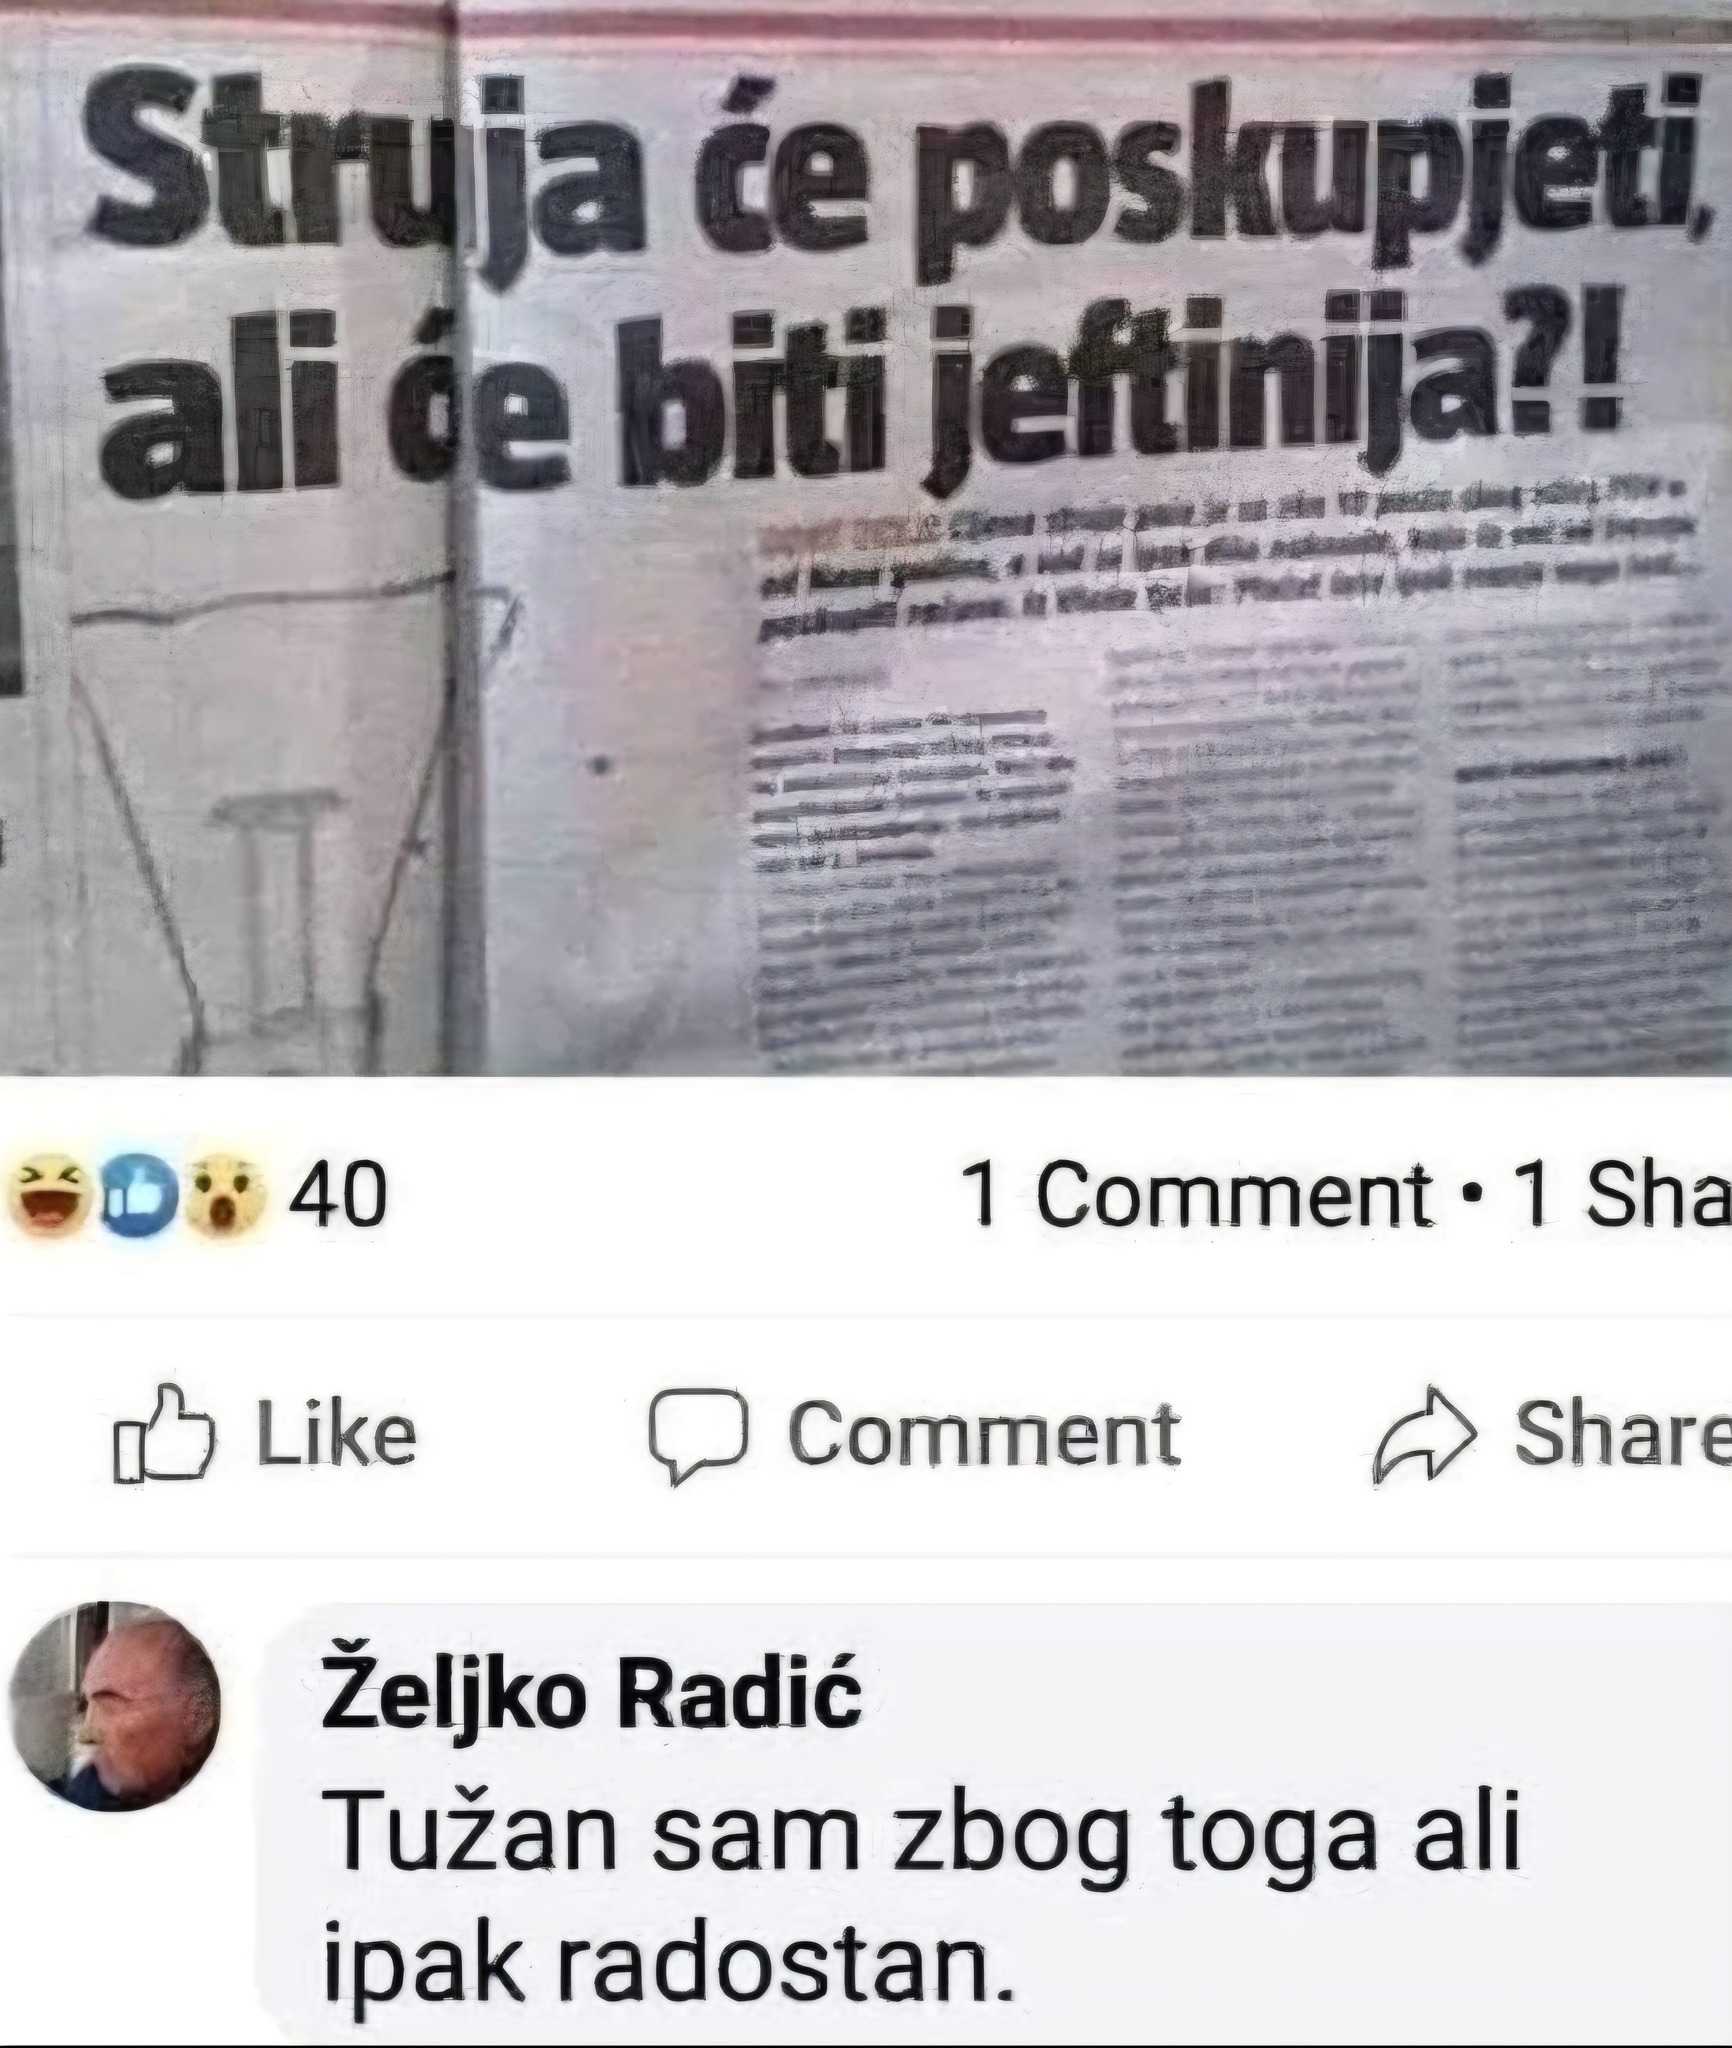Click the laughing Haha reaction emoji
This screenshot has height=2048, width=1732.
[x=47, y=1196]
